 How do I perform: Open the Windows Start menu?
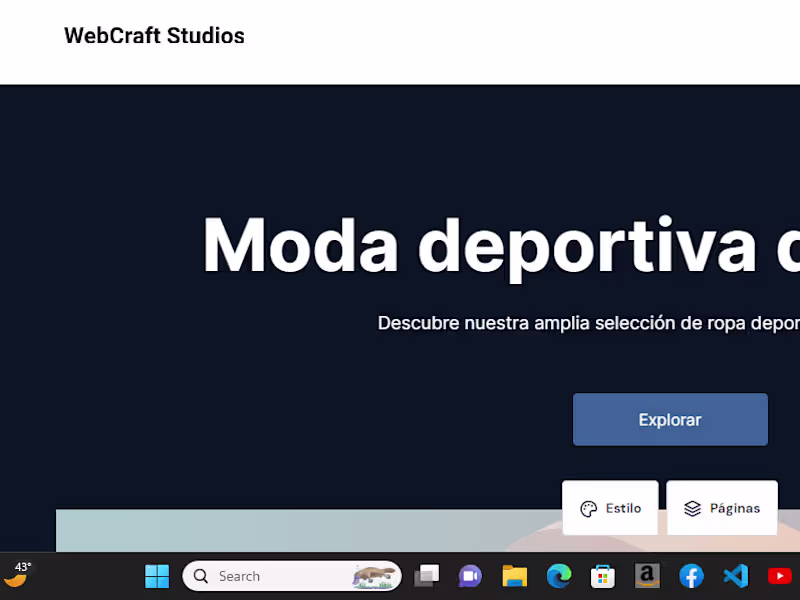coord(157,576)
